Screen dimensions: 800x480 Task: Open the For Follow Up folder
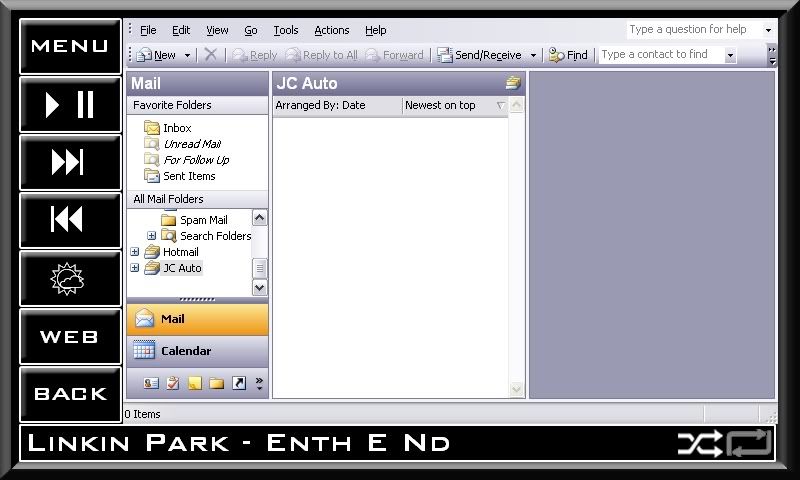(x=187, y=160)
